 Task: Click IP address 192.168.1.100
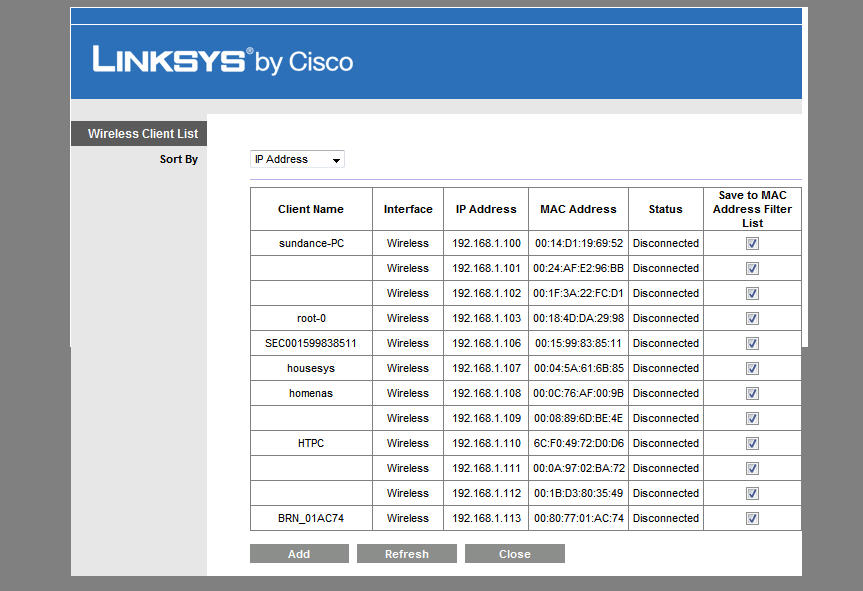(486, 243)
